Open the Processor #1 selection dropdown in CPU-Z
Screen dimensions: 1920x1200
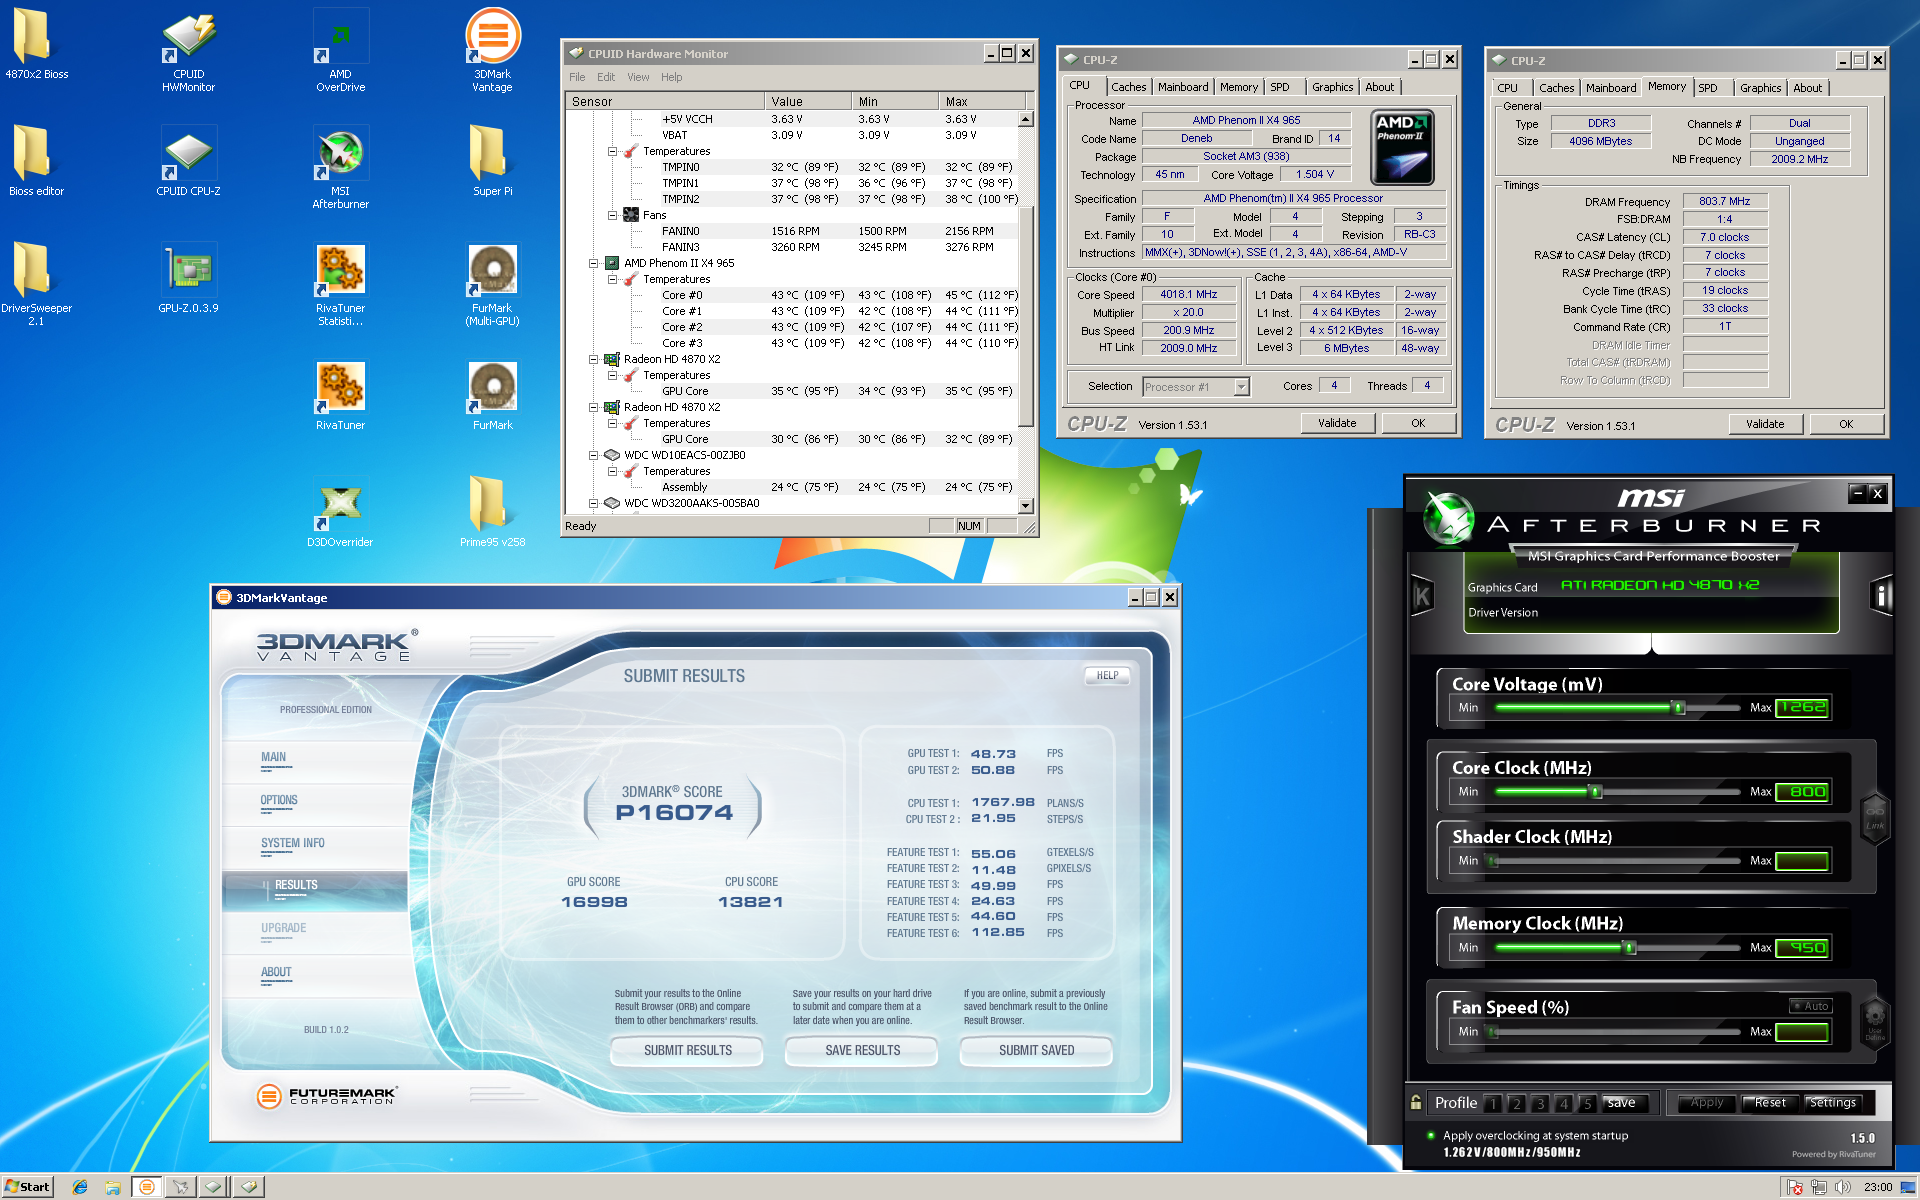[x=1241, y=386]
